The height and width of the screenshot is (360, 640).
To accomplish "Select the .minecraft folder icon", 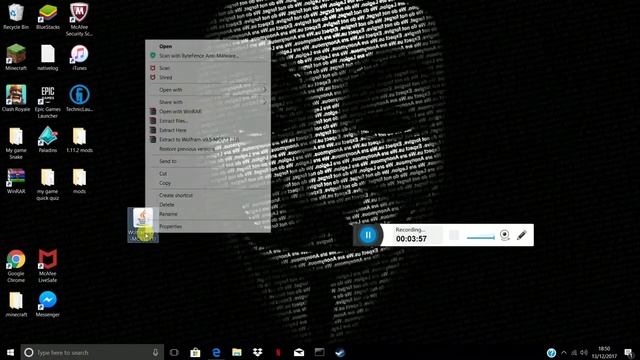I will [16, 304].
